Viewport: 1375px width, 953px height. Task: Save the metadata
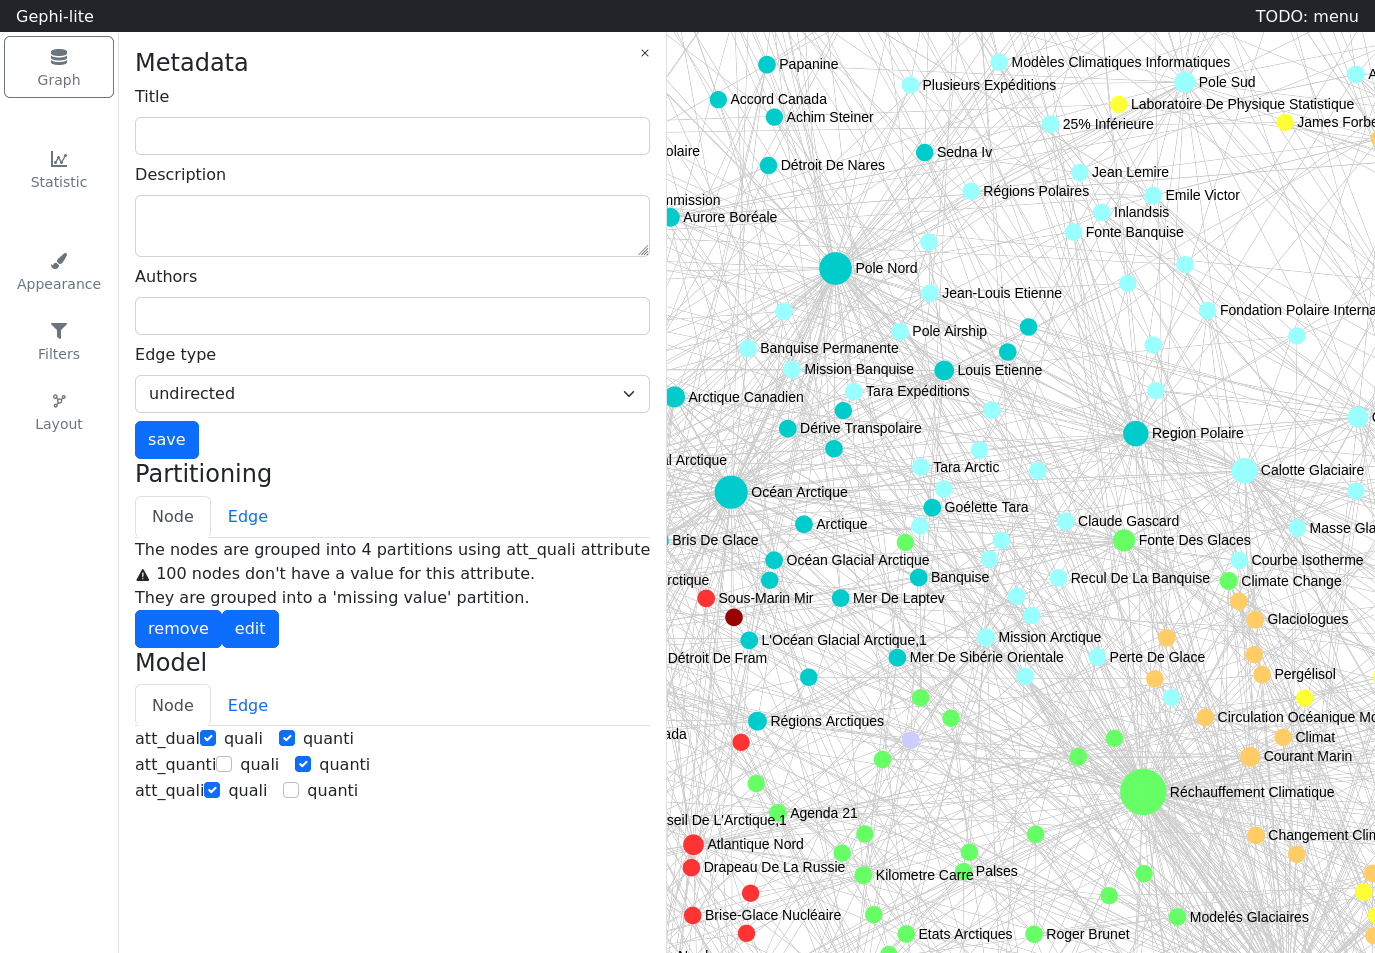pyautogui.click(x=167, y=440)
